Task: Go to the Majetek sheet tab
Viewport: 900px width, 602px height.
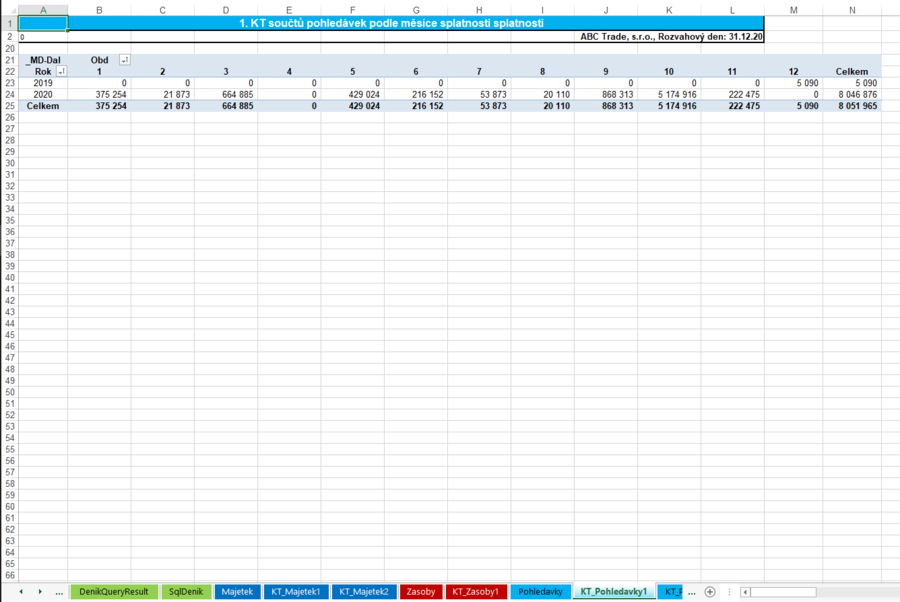Action: tap(237, 592)
